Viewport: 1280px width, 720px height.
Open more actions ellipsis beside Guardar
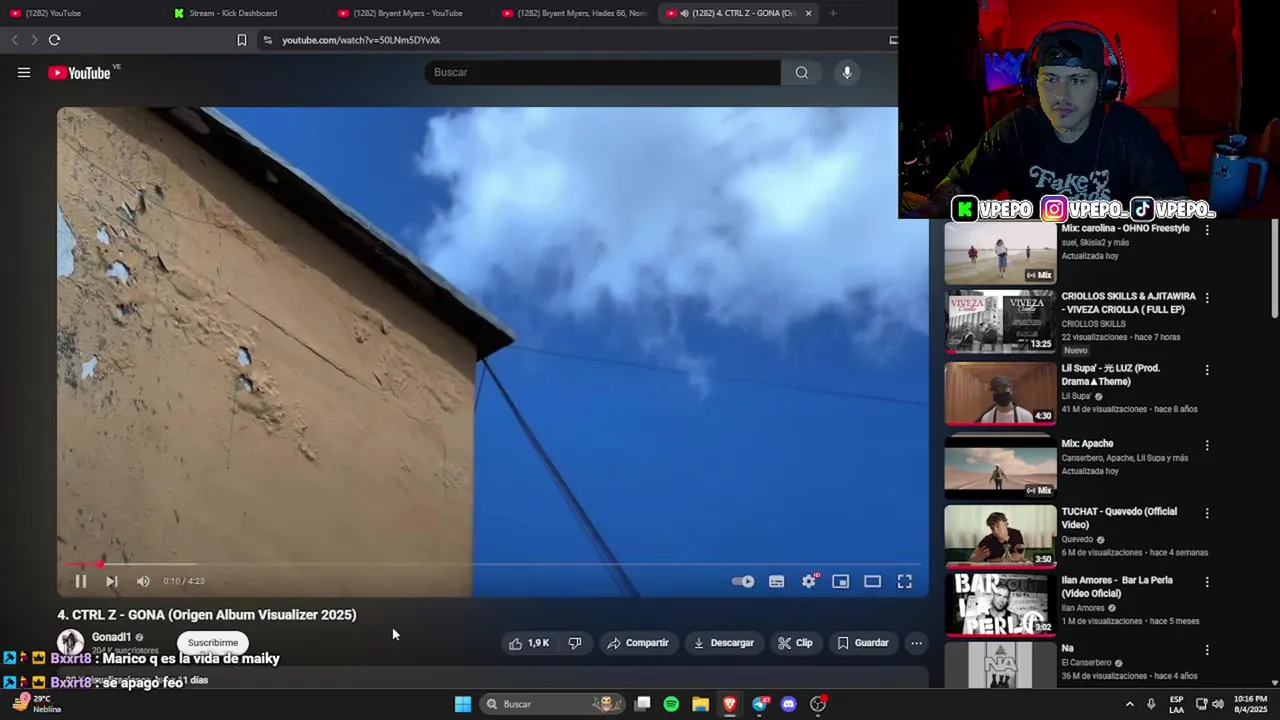pyautogui.click(x=916, y=643)
